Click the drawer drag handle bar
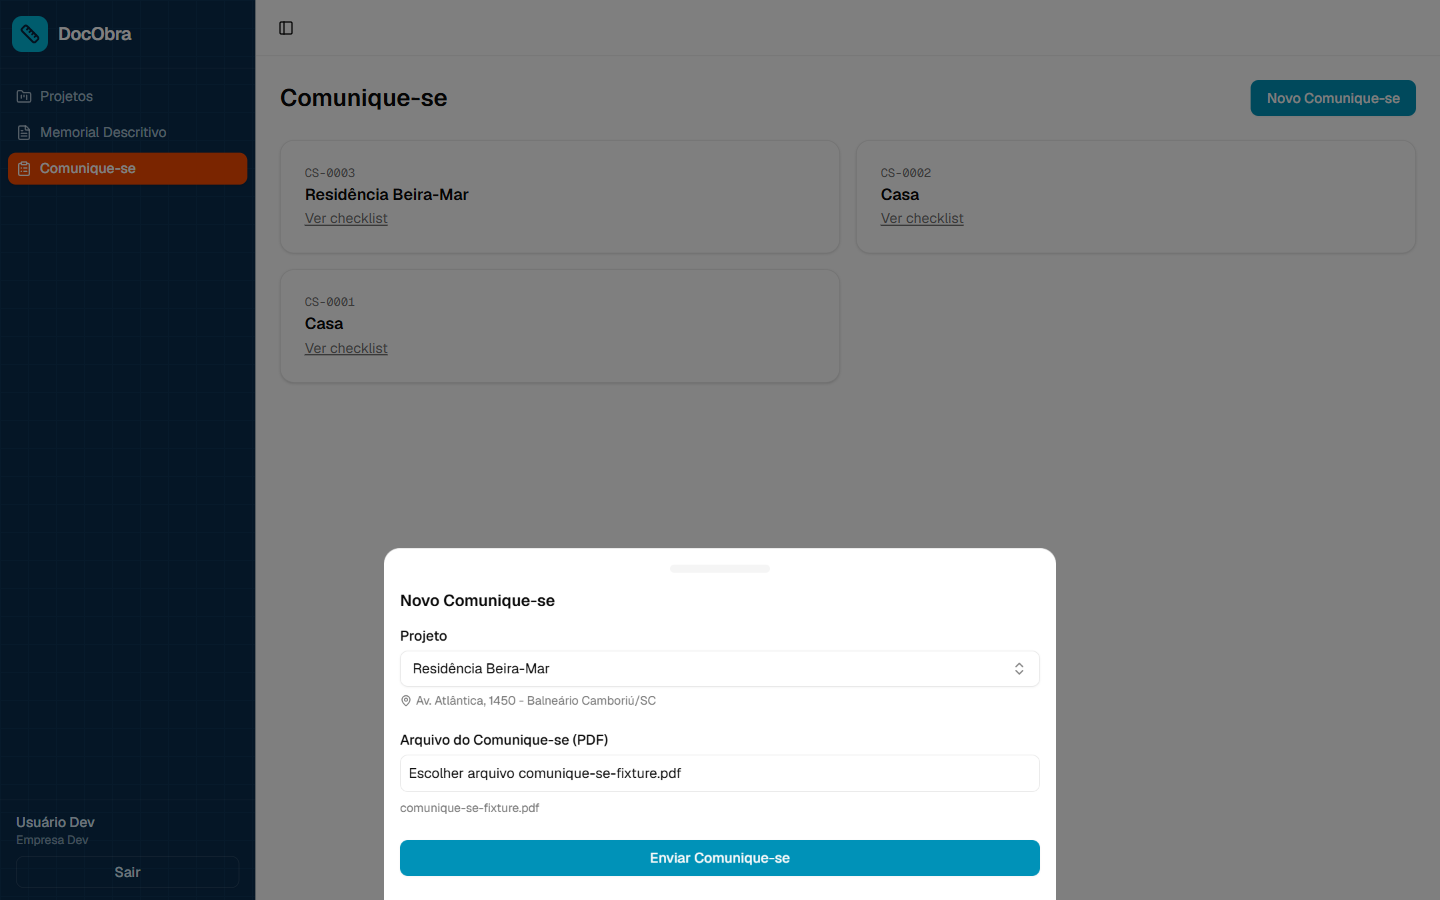This screenshot has height=900, width=1440. click(720, 569)
